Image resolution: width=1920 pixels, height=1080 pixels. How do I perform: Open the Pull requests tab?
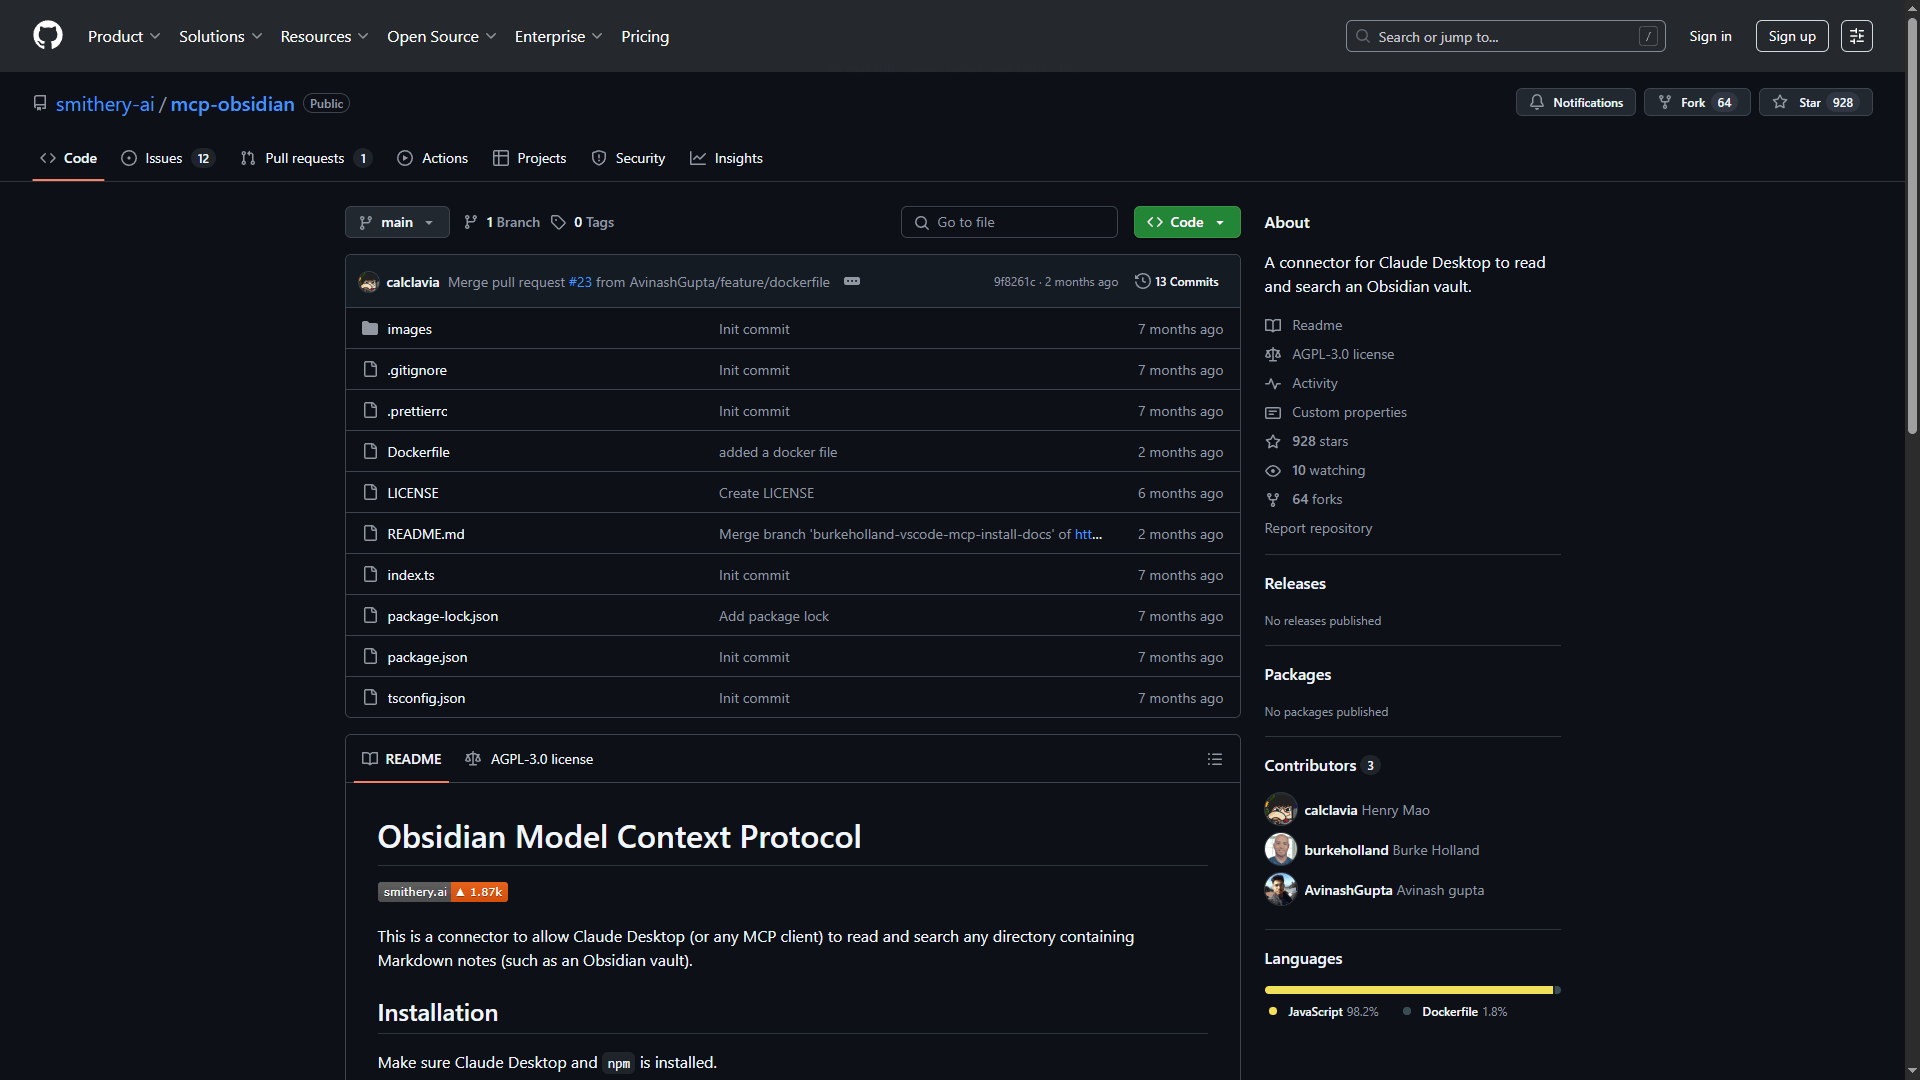[304, 158]
